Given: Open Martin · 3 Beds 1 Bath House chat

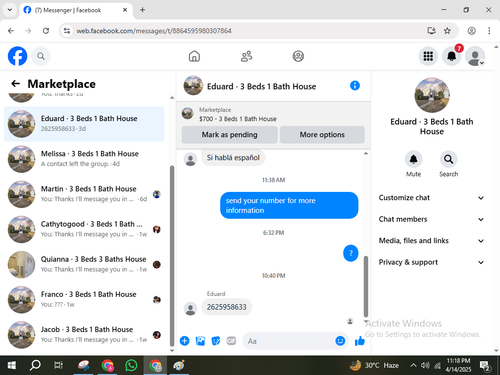Looking at the screenshot, I should (x=84, y=194).
